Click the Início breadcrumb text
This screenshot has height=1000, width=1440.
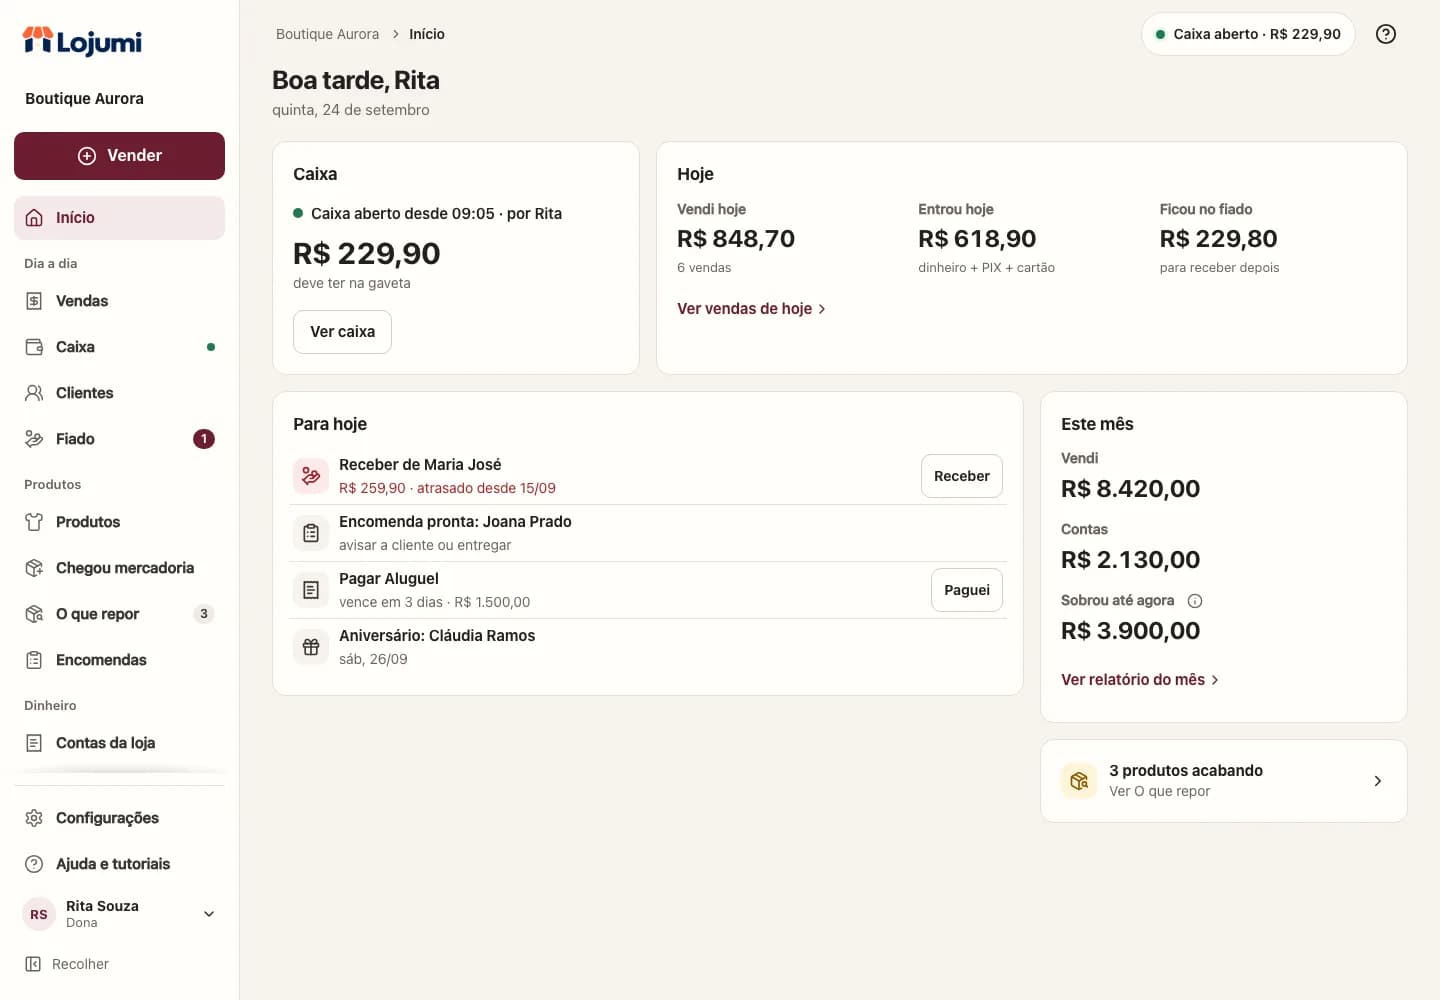point(427,34)
